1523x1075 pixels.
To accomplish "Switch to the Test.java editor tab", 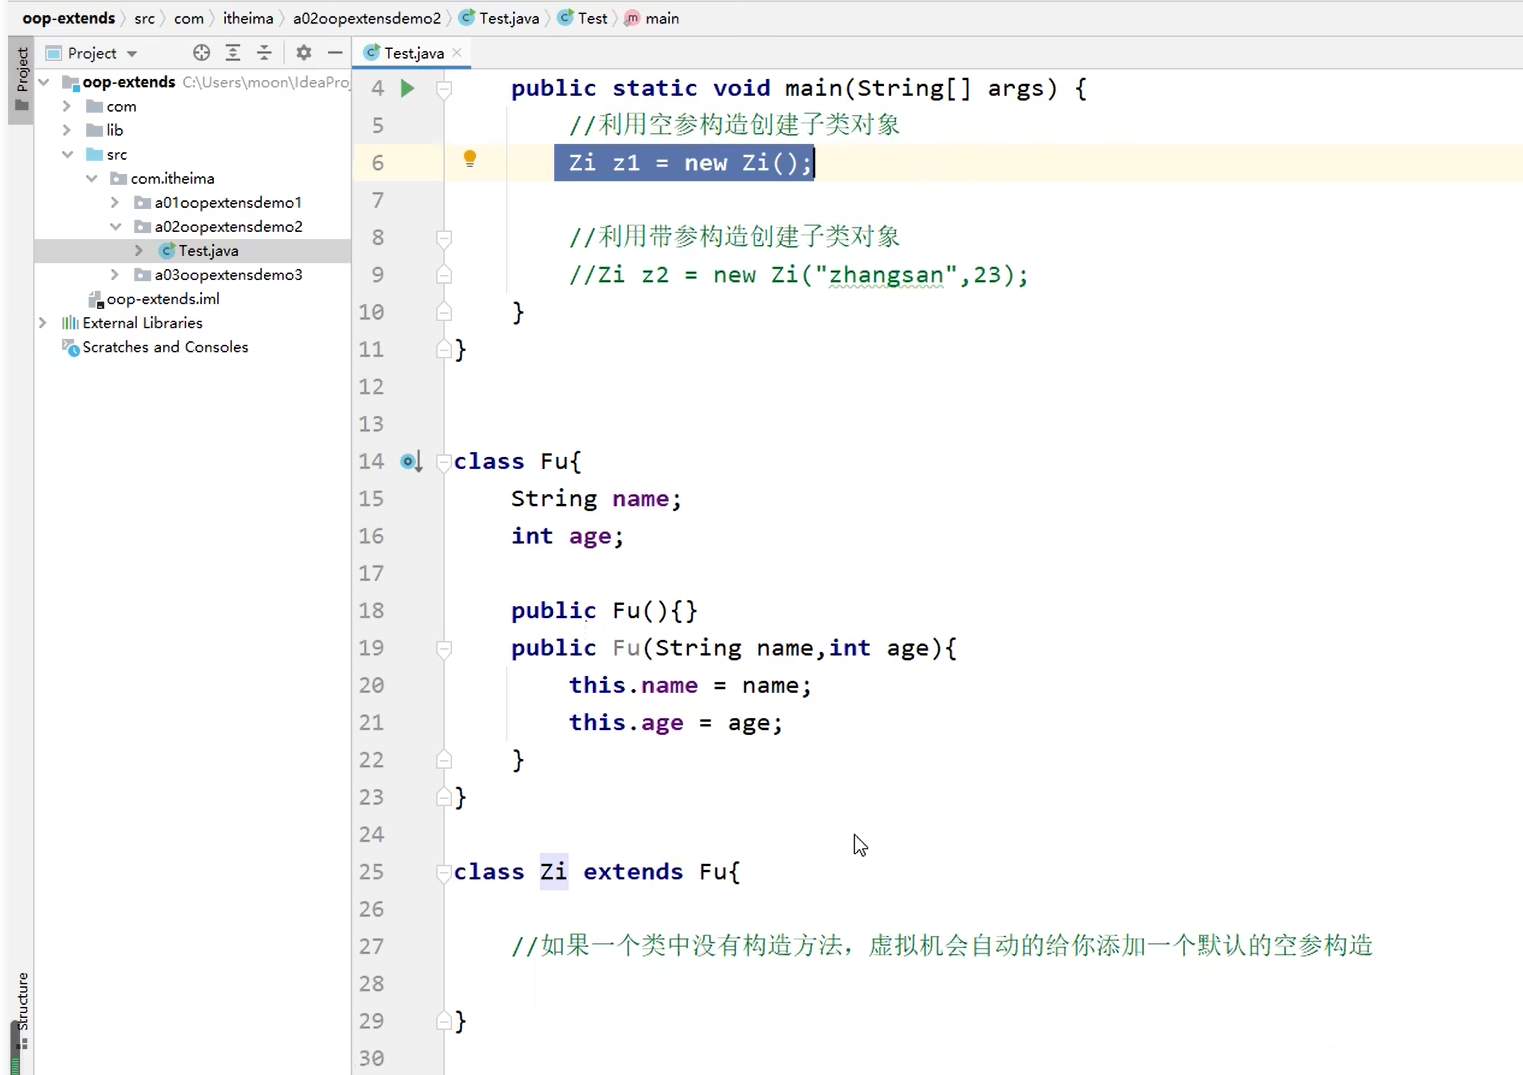I will tap(410, 53).
